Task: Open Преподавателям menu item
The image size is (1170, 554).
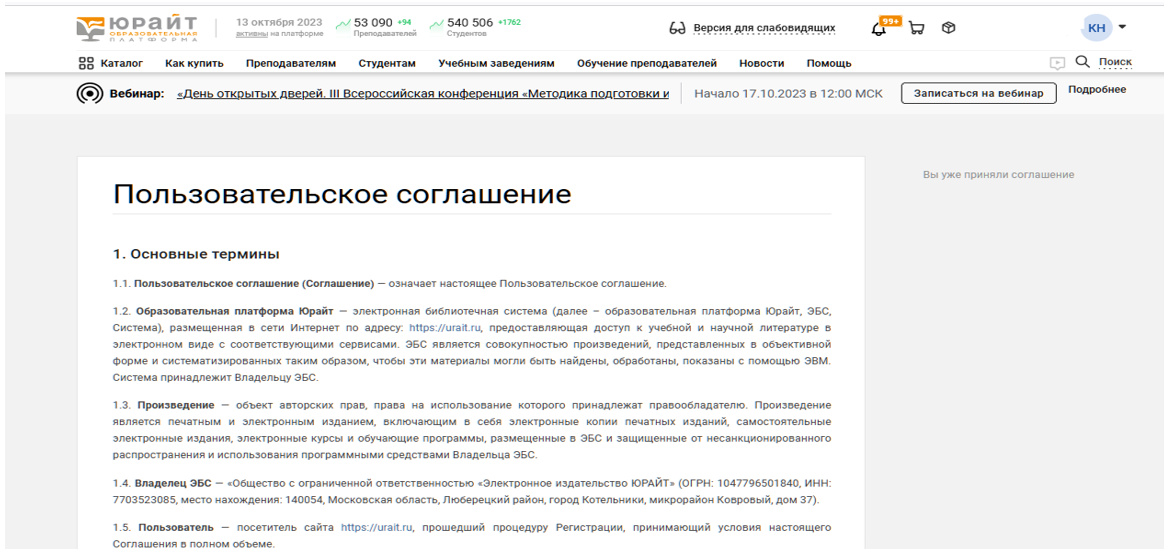Action: [x=291, y=63]
